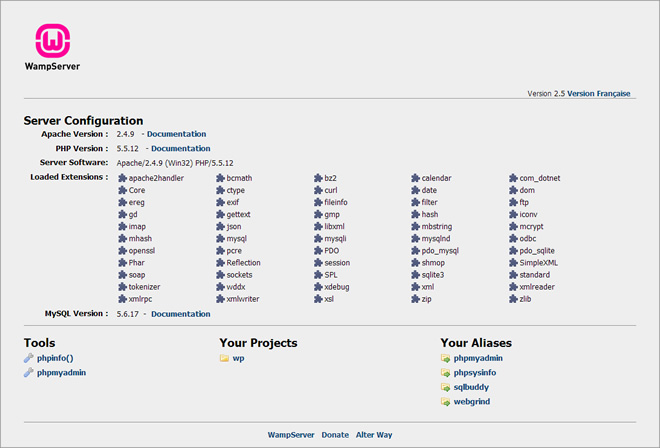The image size is (660, 448).
Task: Click the folder icon next to wp
Action: (224, 358)
